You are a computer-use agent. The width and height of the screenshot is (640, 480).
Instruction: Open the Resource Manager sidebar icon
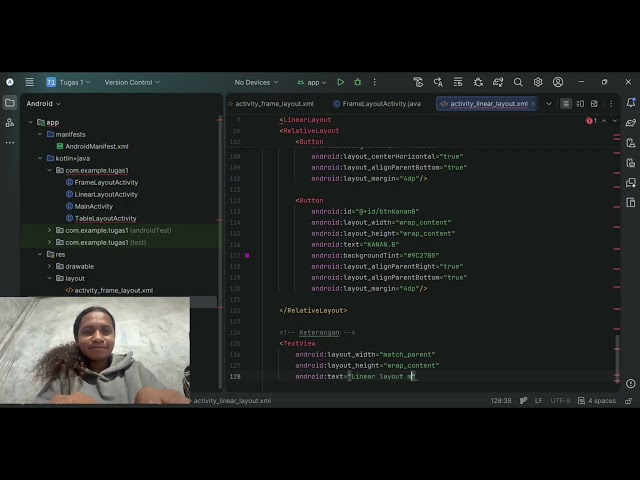[10, 122]
